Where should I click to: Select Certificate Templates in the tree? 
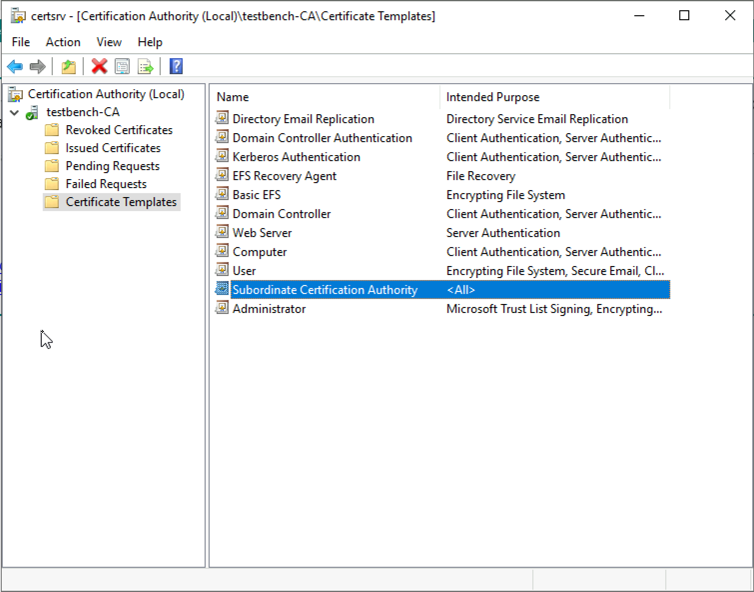[121, 202]
